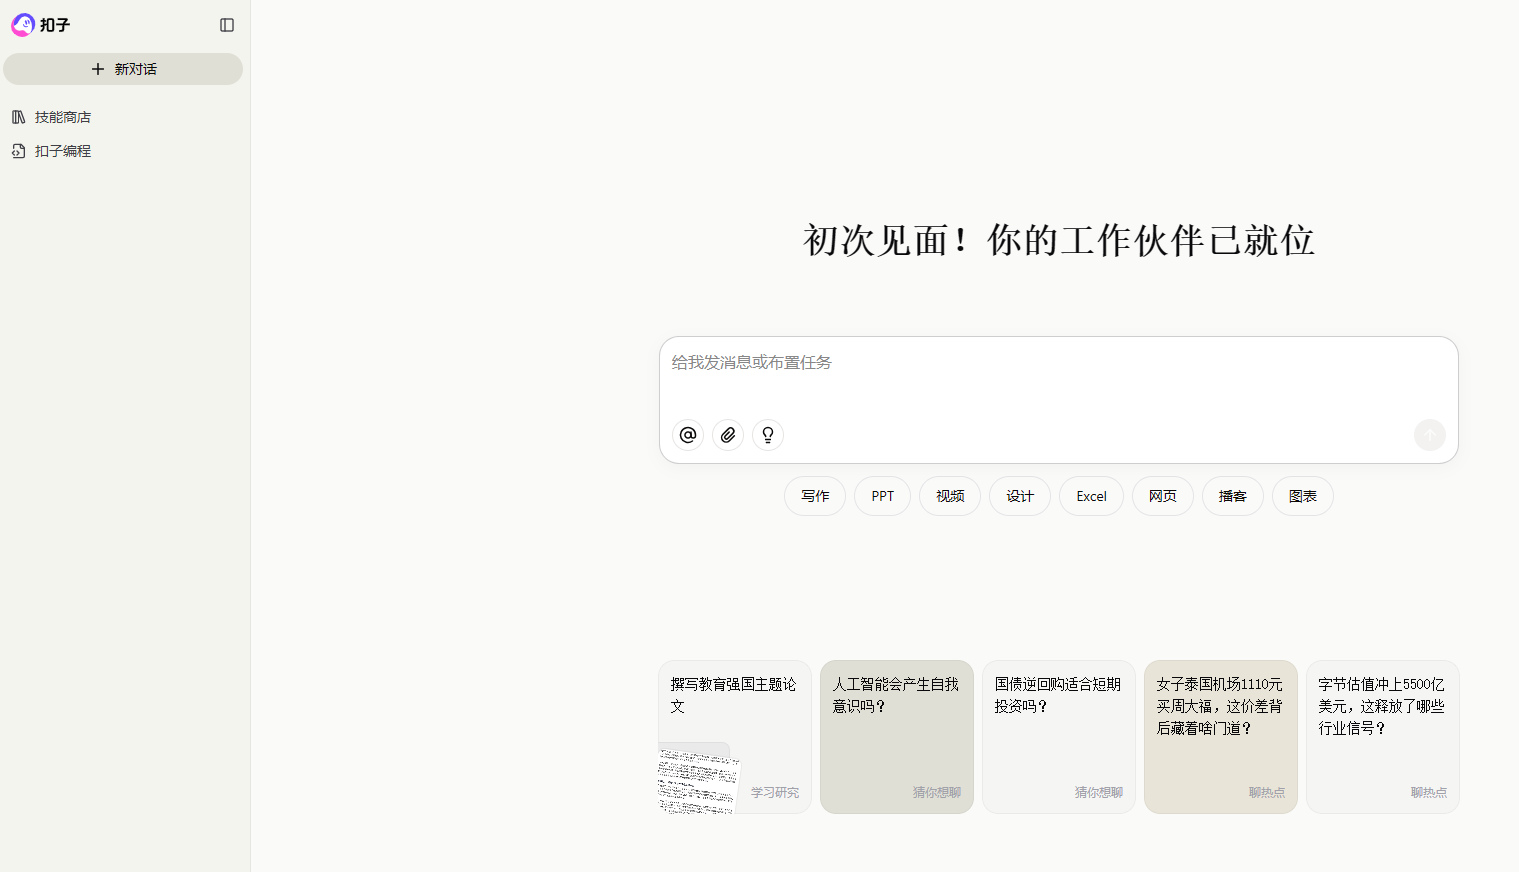The image size is (1519, 872).
Task: Choose the 视频 skill chip
Action: (x=950, y=496)
